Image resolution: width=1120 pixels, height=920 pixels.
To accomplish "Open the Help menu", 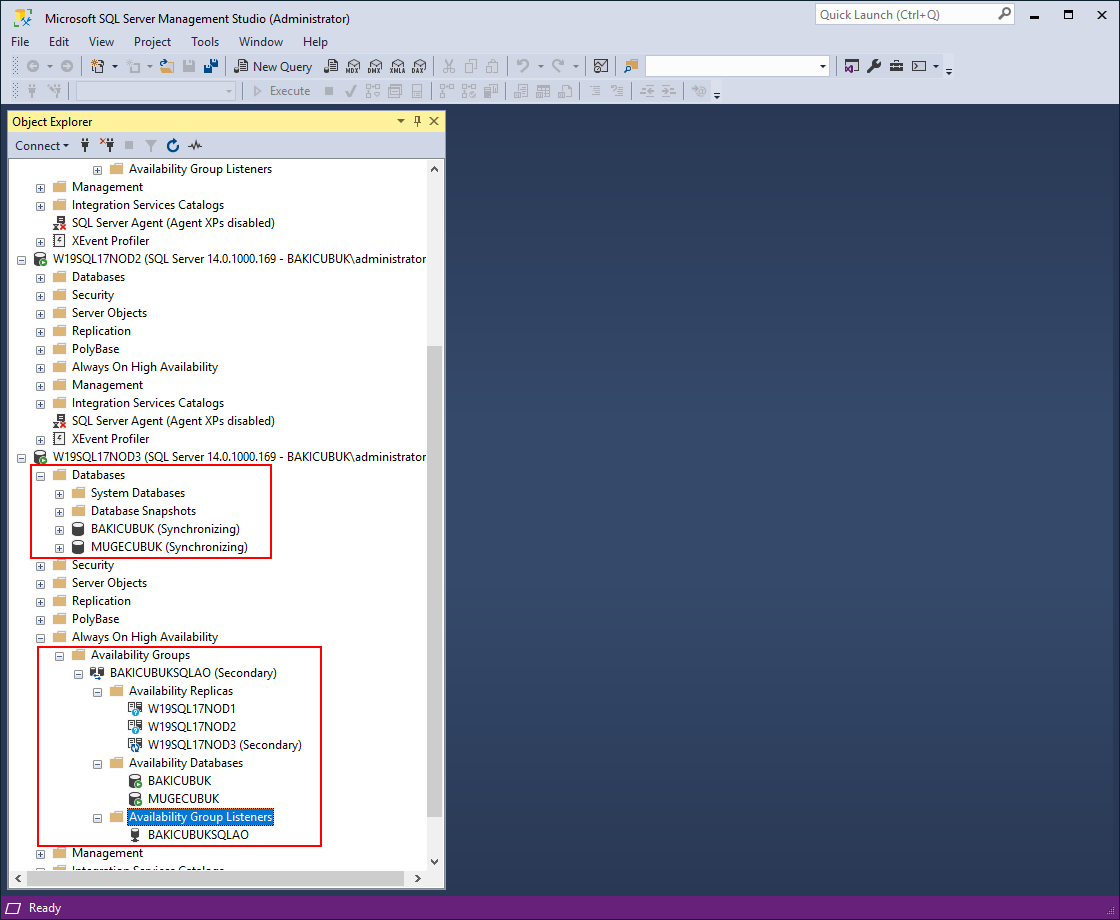I will (x=315, y=41).
